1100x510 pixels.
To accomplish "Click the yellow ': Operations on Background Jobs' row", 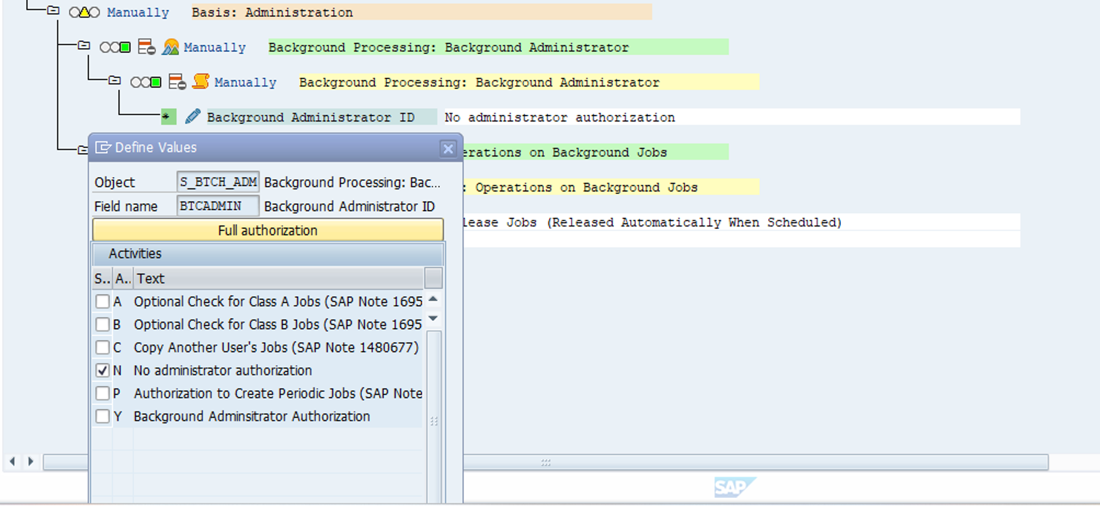I will pyautogui.click(x=611, y=187).
